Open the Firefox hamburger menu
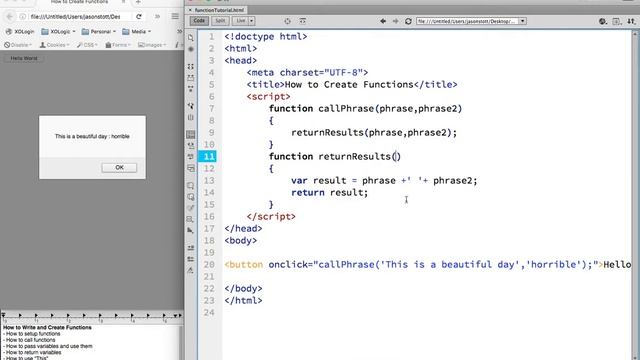Image resolution: width=640 pixels, height=360 pixels. point(175,16)
